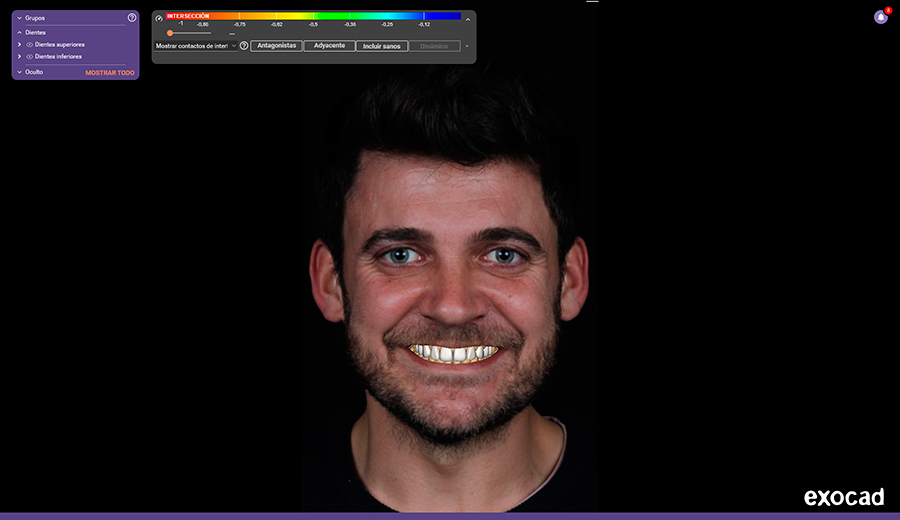The image size is (900, 520).
Task: Click the gauge icon beside Intersección
Action: [159, 18]
